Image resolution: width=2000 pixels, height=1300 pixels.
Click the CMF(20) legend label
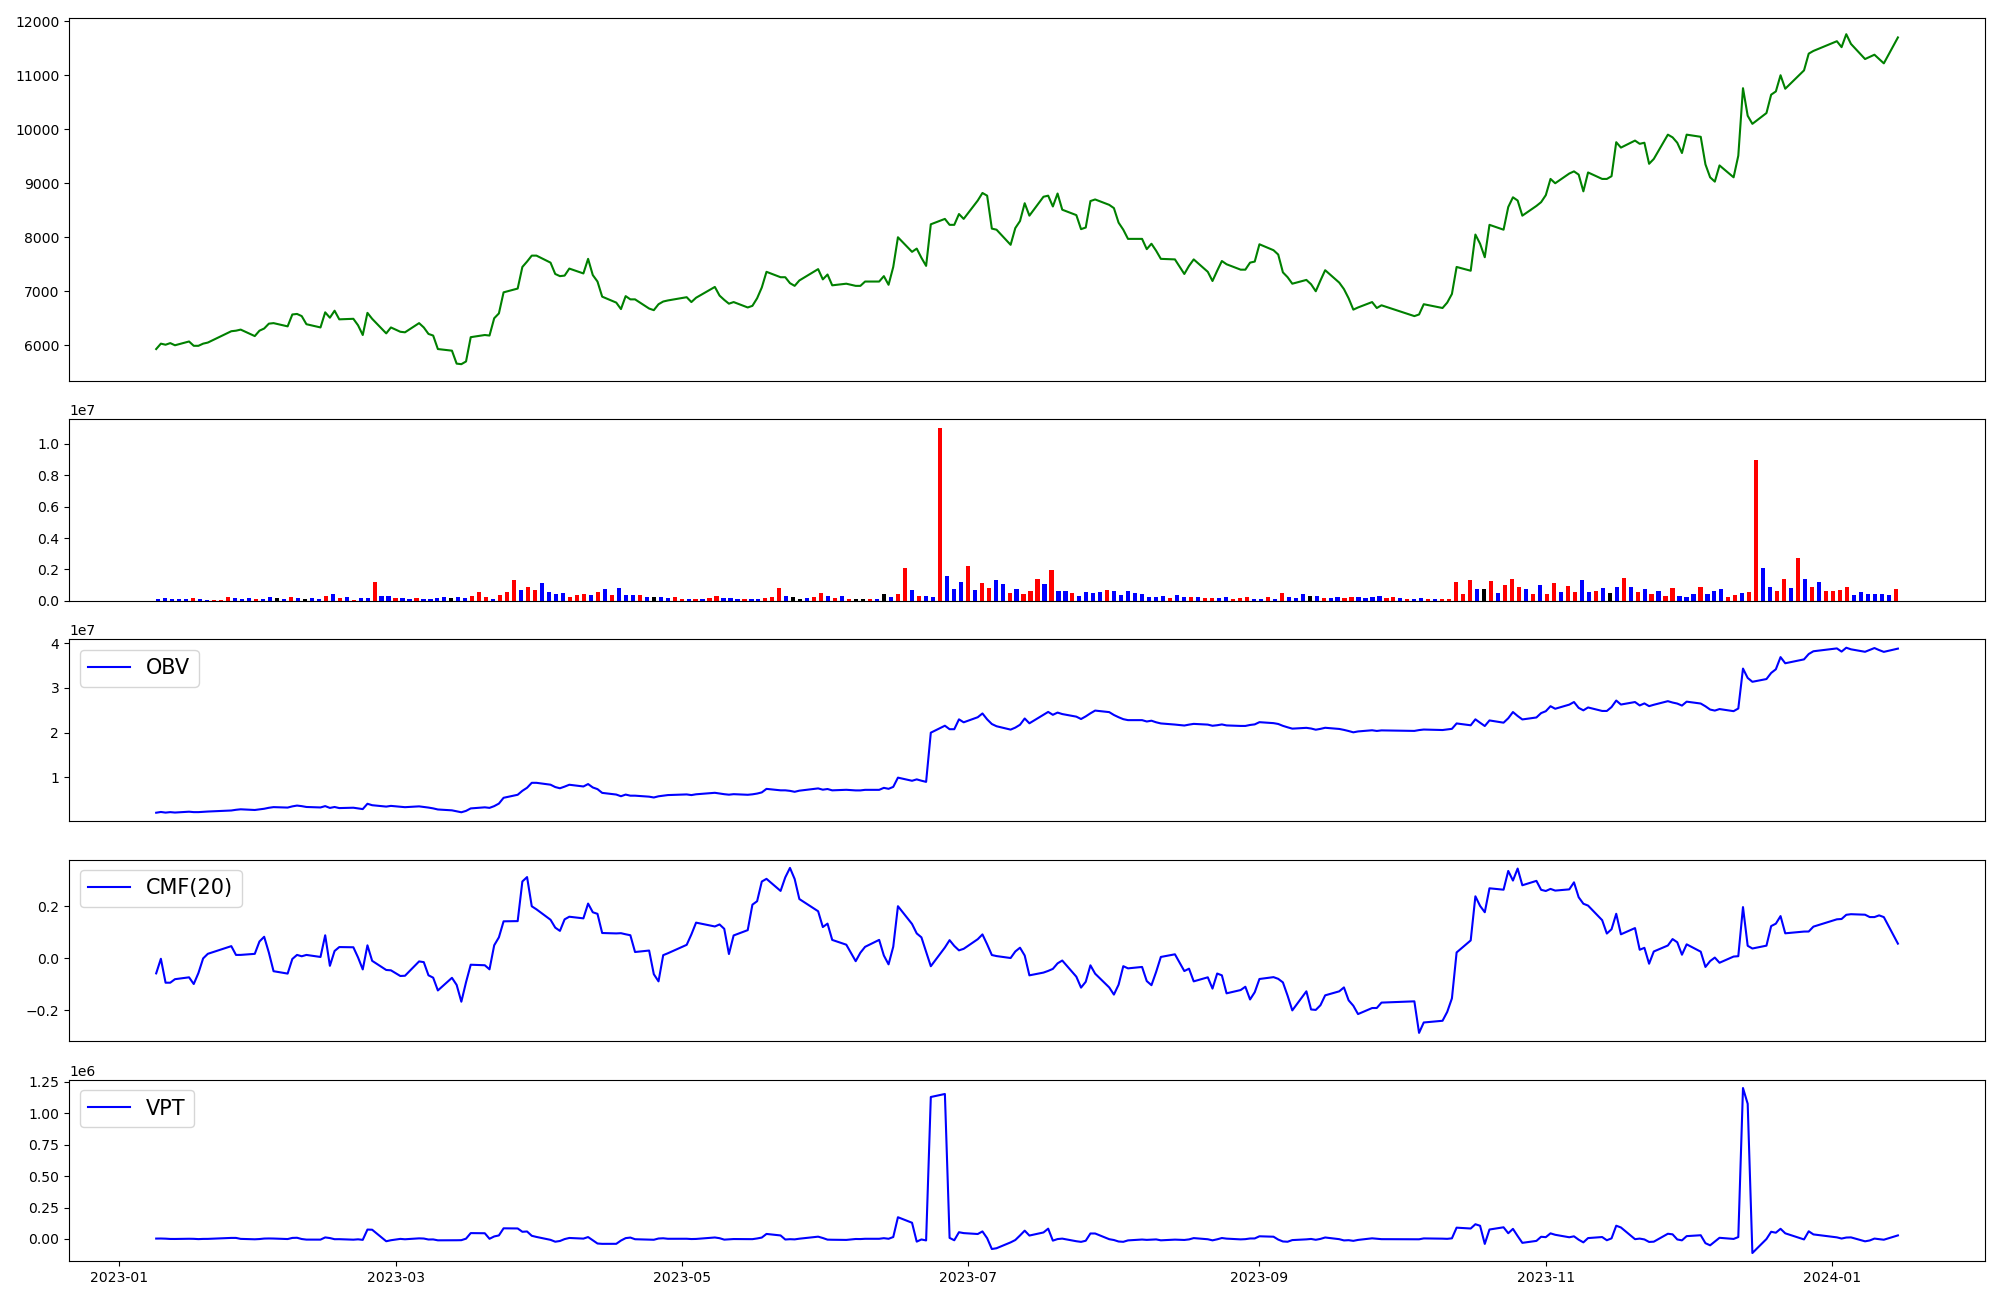[189, 888]
